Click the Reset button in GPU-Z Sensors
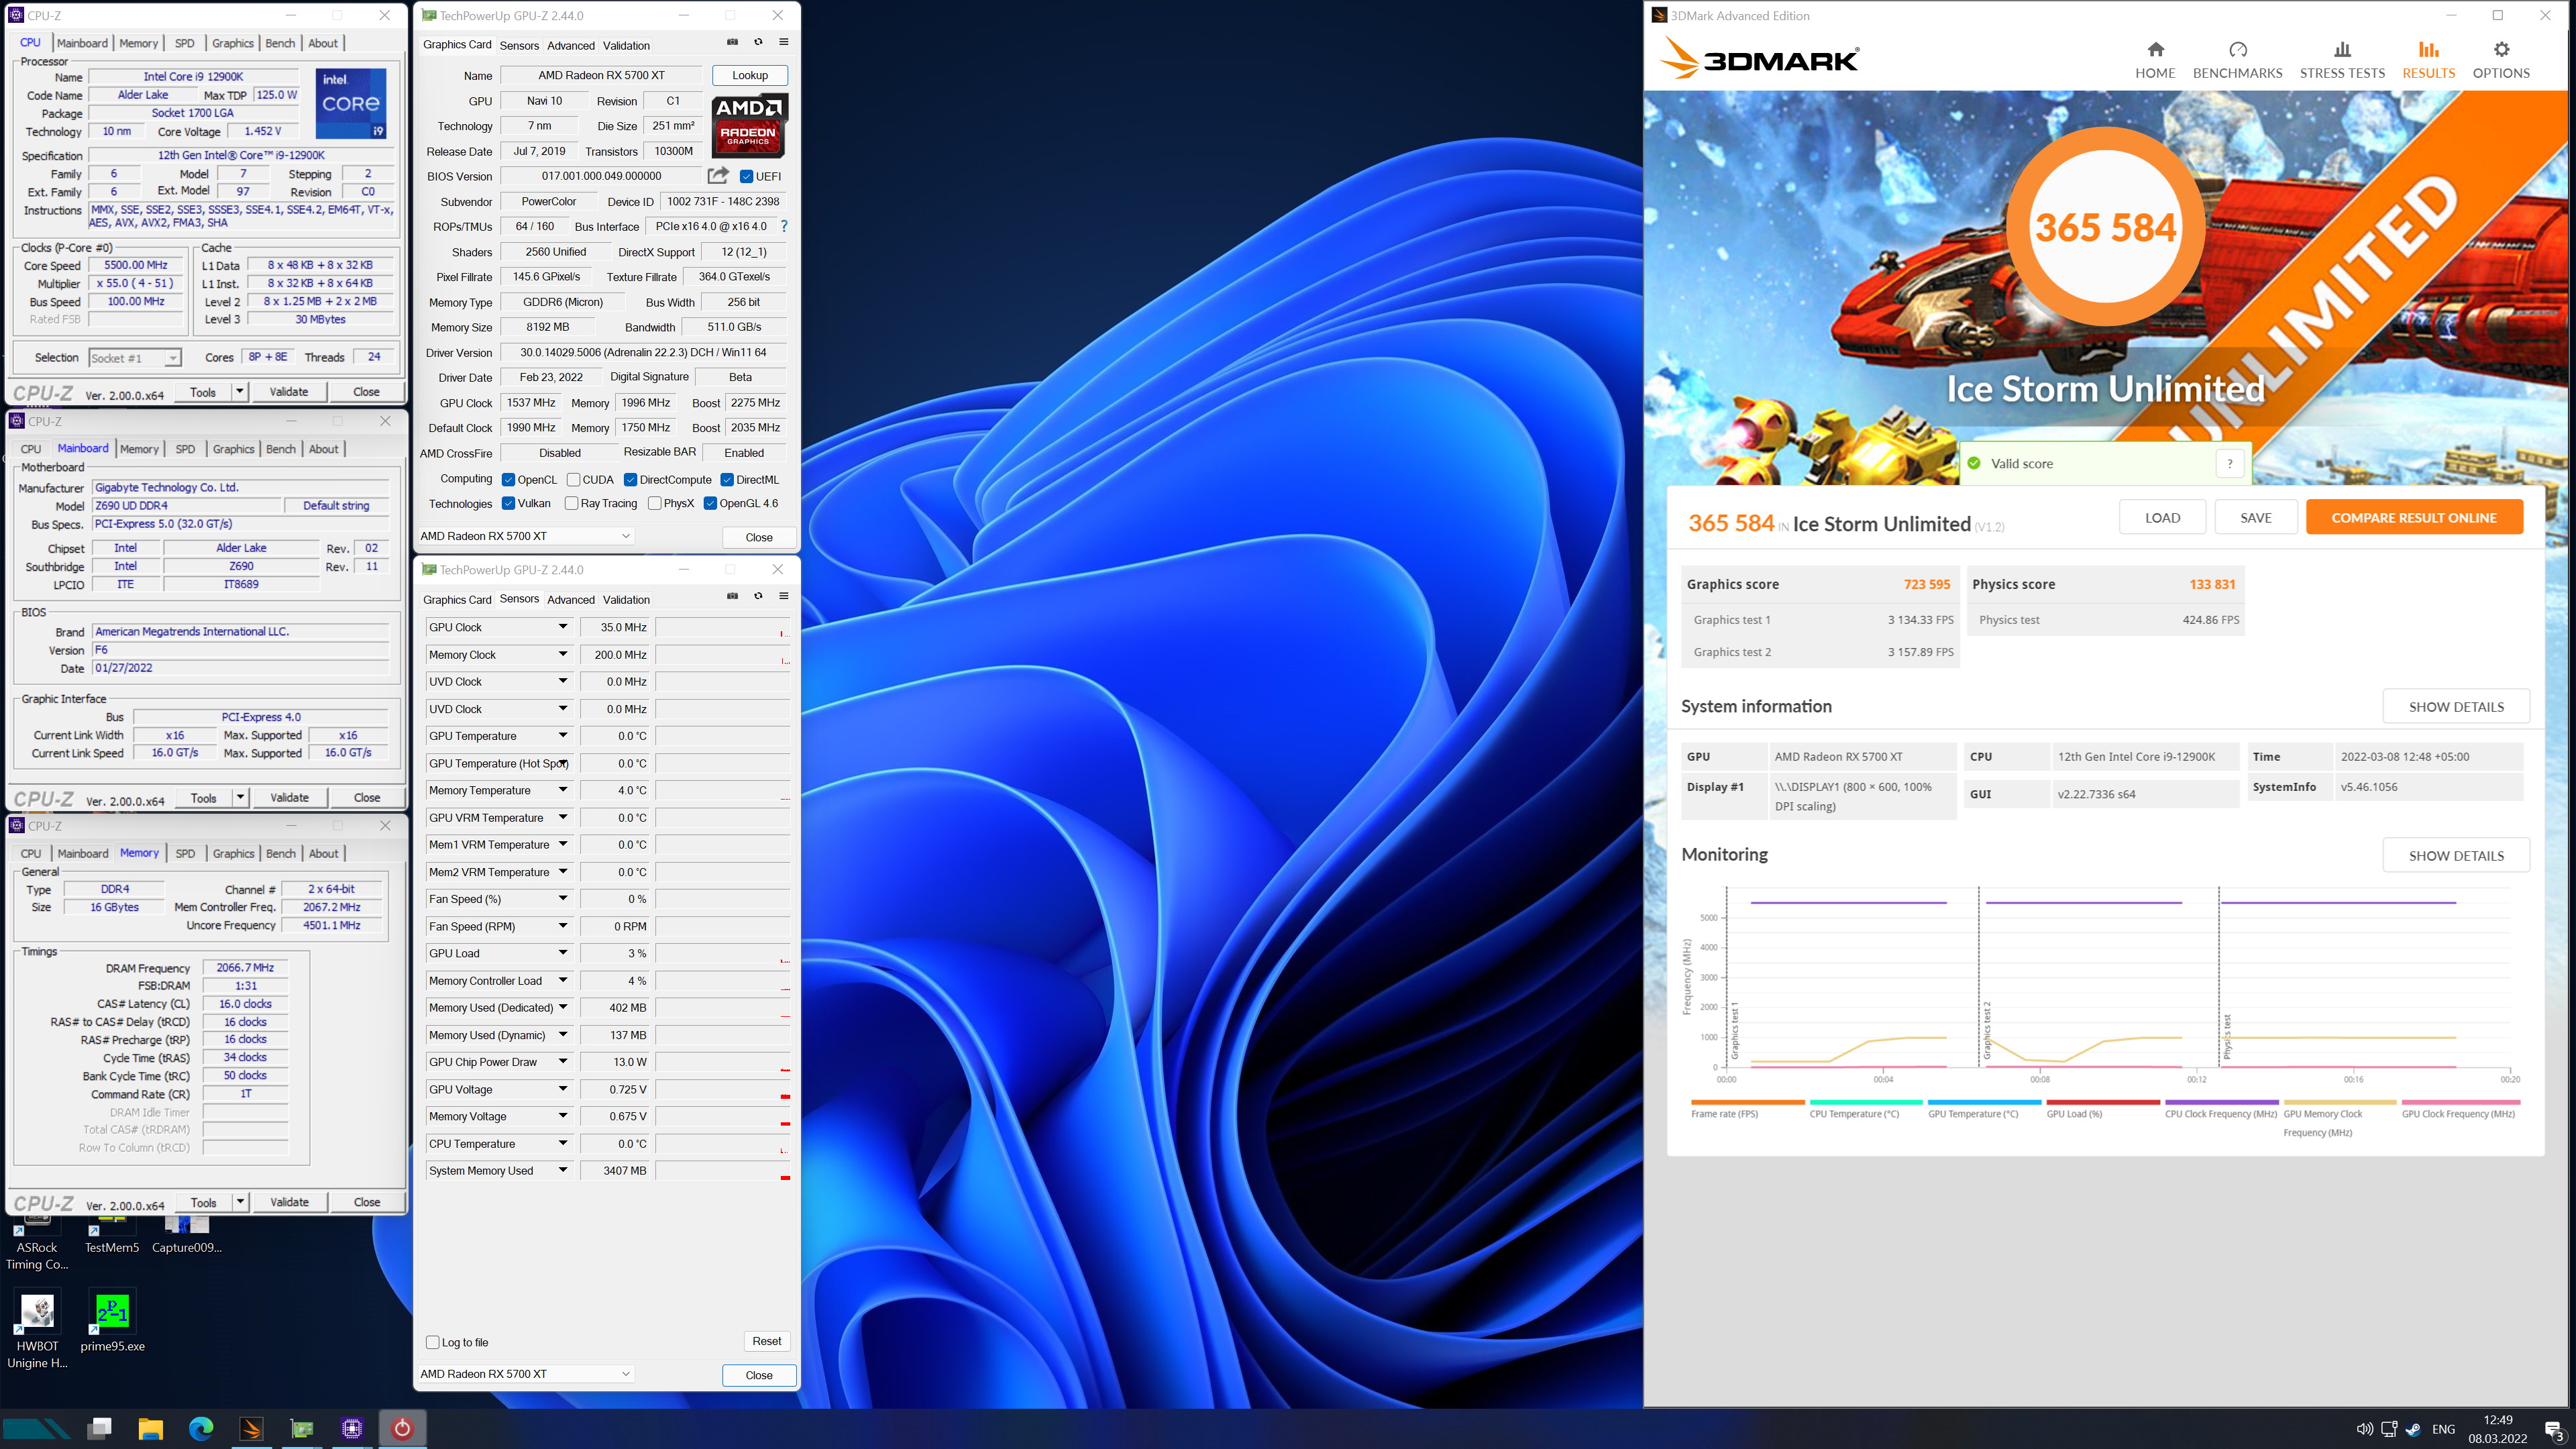This screenshot has height=1449, width=2576. pyautogui.click(x=767, y=1342)
